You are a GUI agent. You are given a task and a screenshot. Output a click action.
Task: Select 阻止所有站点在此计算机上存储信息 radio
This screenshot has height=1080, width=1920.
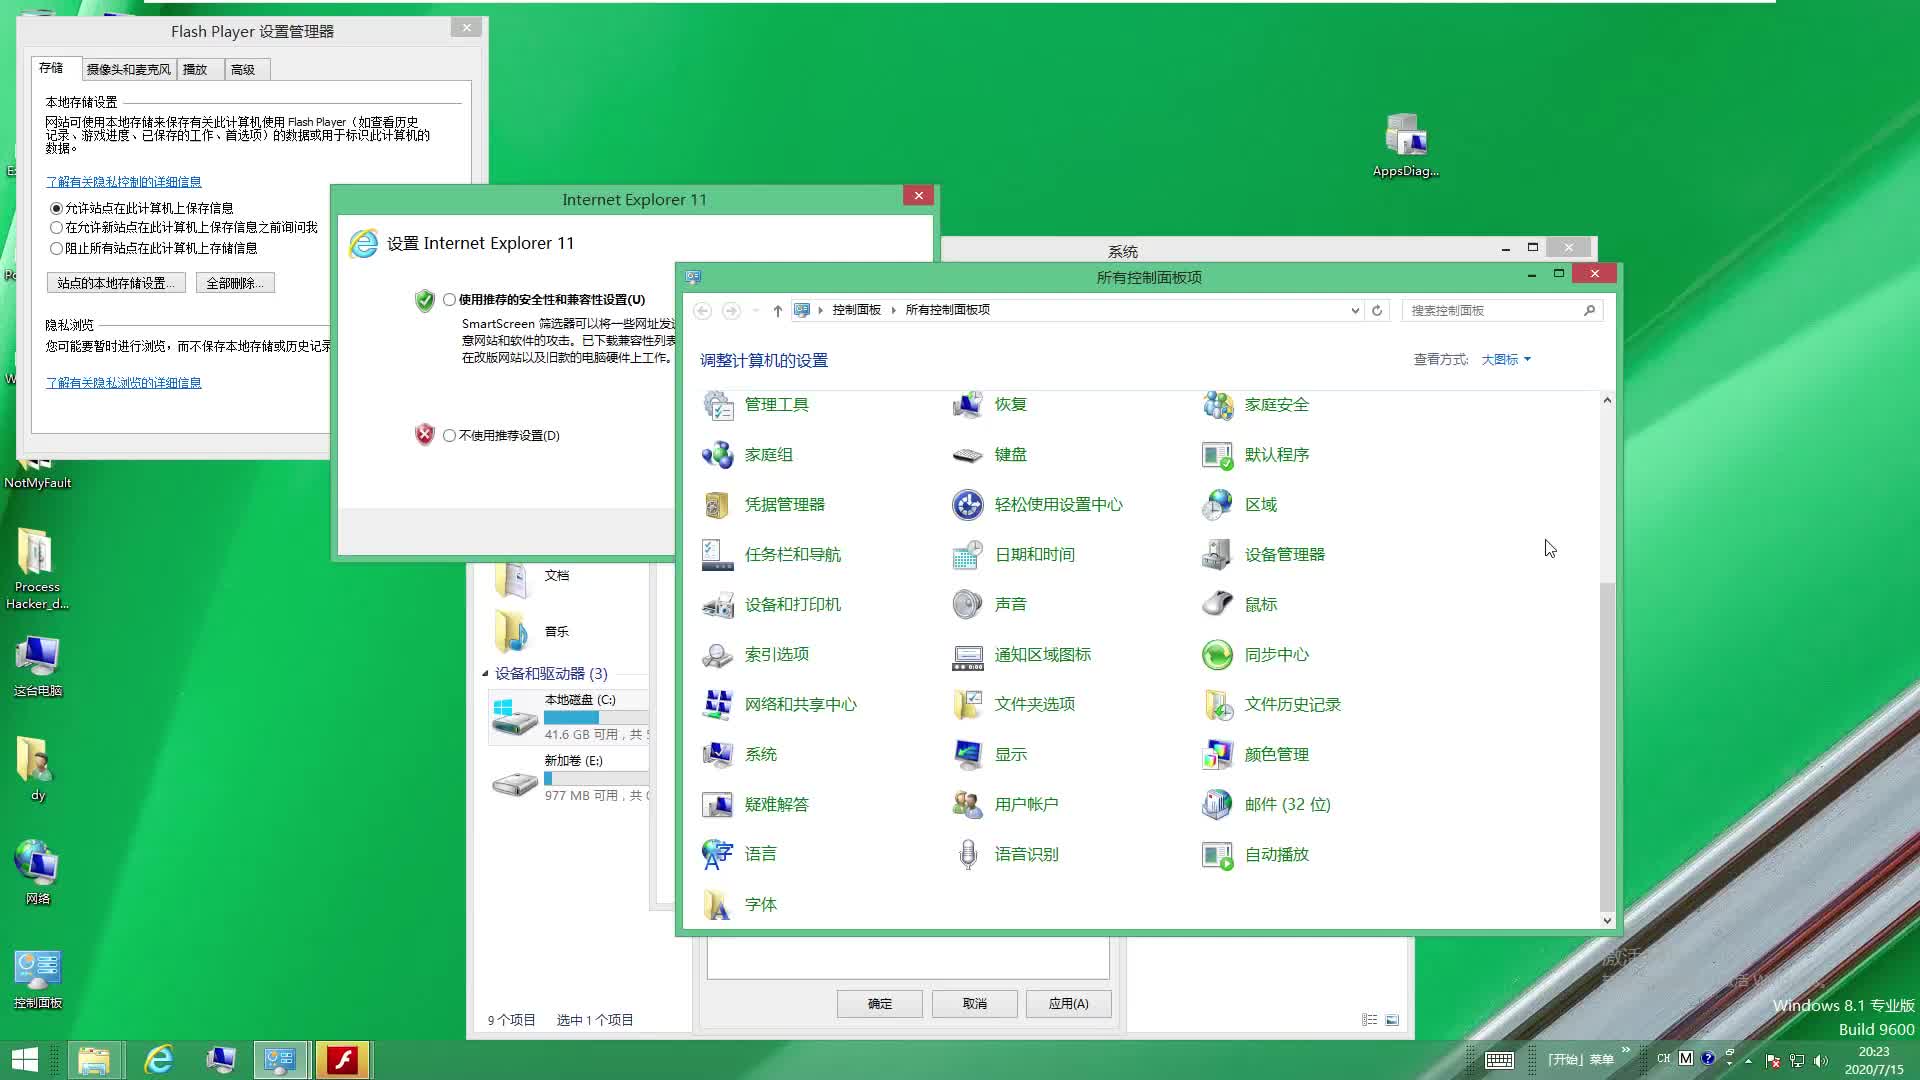(x=56, y=248)
